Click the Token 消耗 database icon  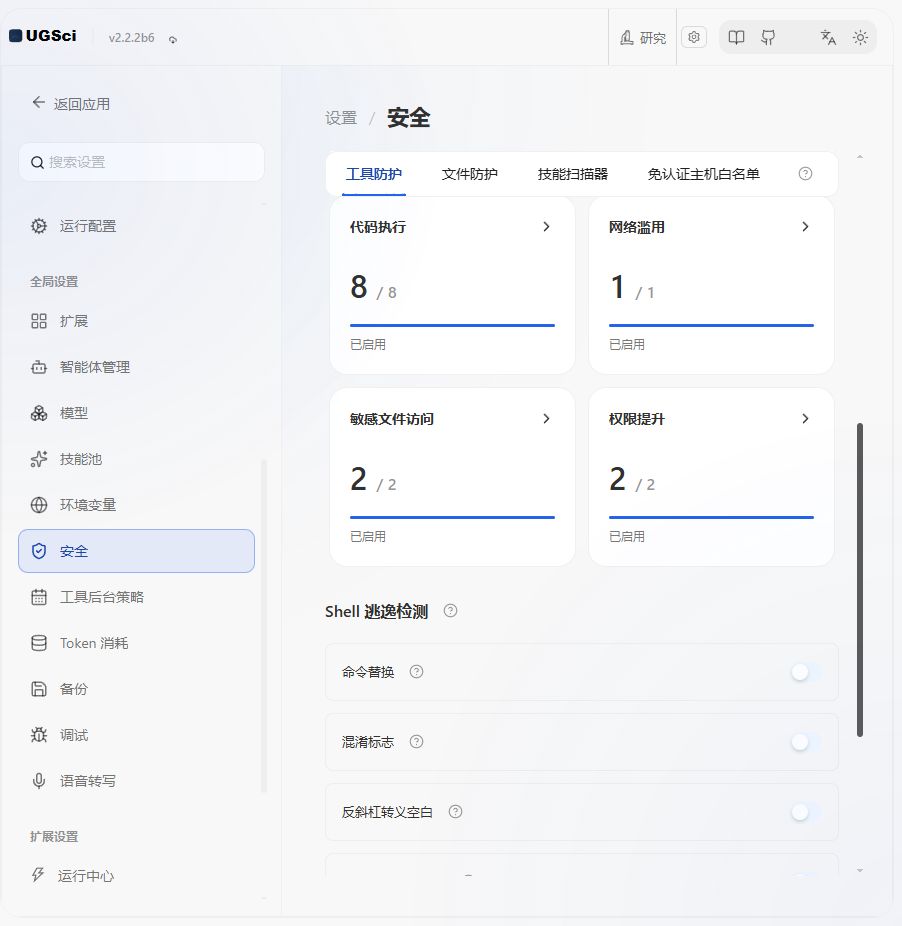click(39, 643)
